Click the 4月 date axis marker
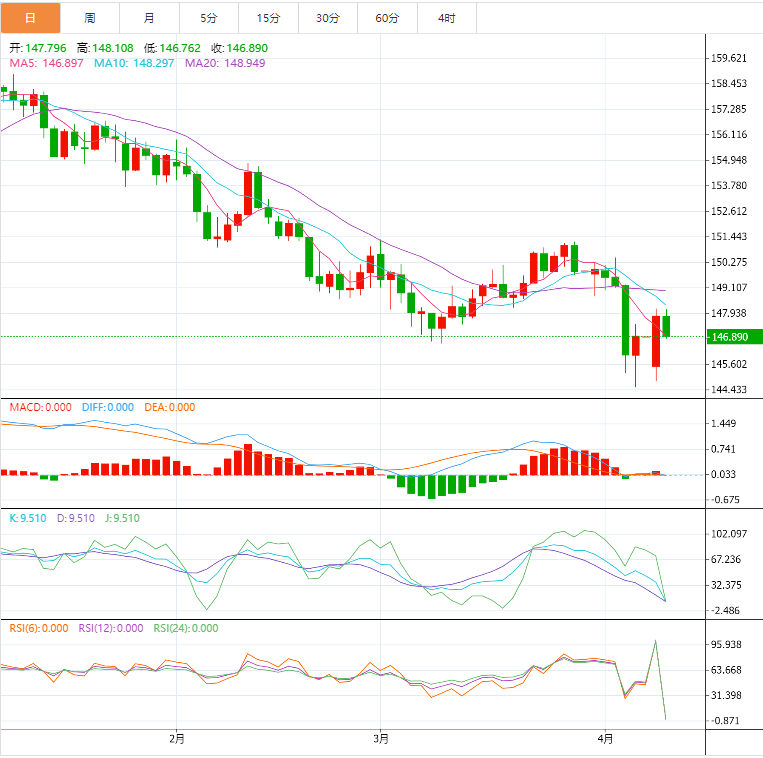 click(x=605, y=739)
